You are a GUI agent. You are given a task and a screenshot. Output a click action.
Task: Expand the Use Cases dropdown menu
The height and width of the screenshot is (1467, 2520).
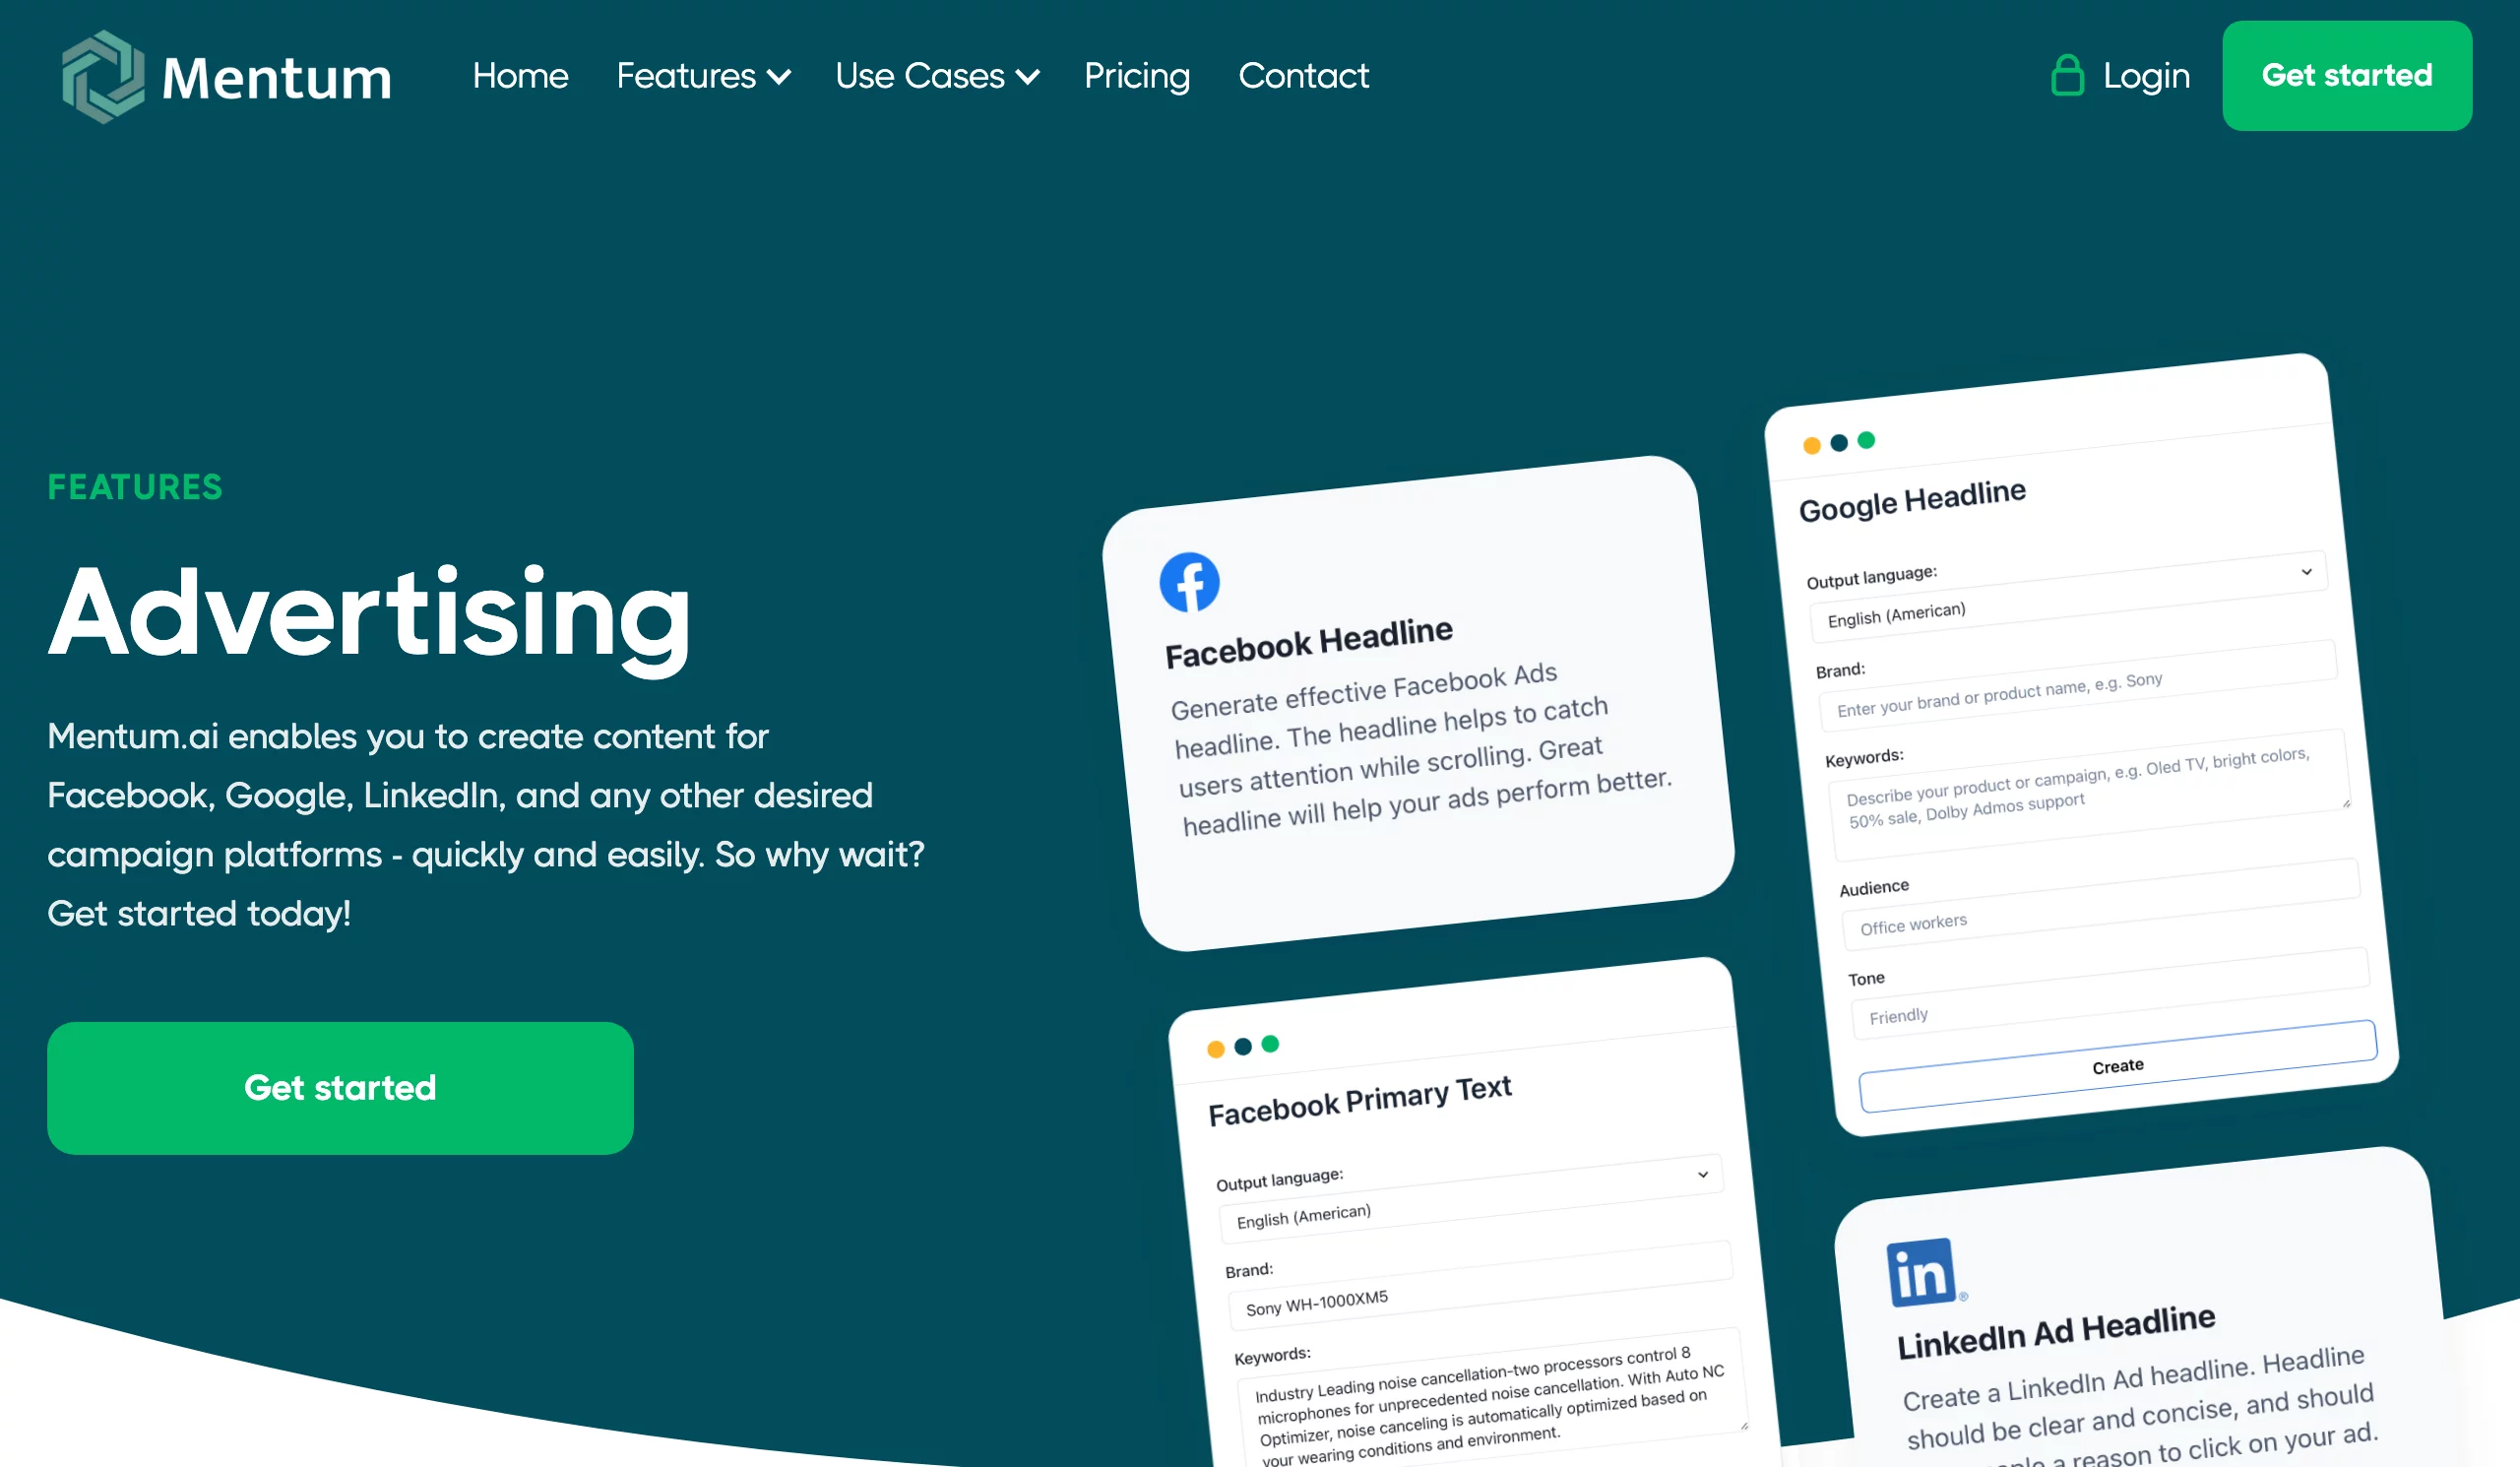tap(933, 75)
